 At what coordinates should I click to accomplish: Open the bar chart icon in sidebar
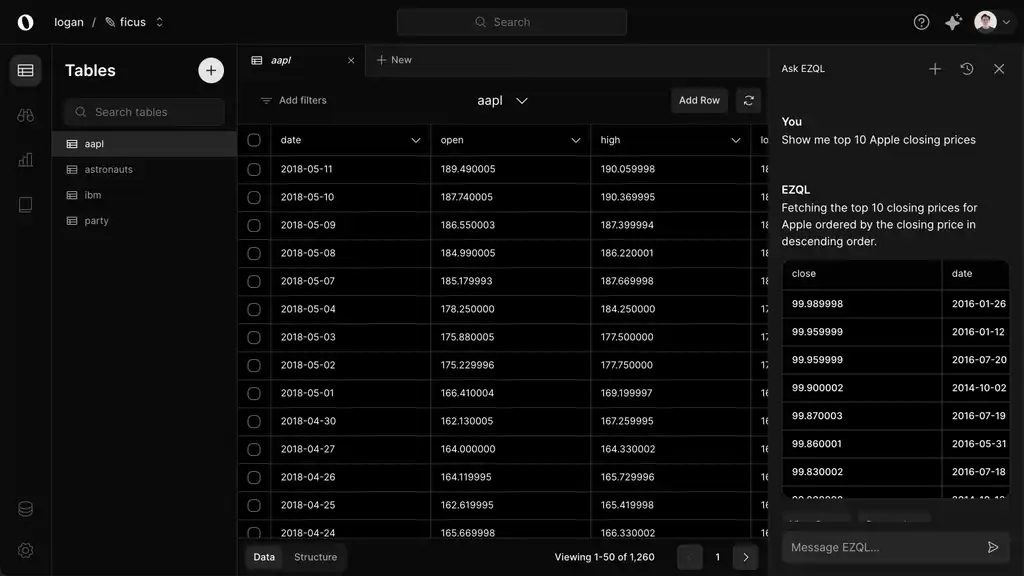[x=26, y=160]
